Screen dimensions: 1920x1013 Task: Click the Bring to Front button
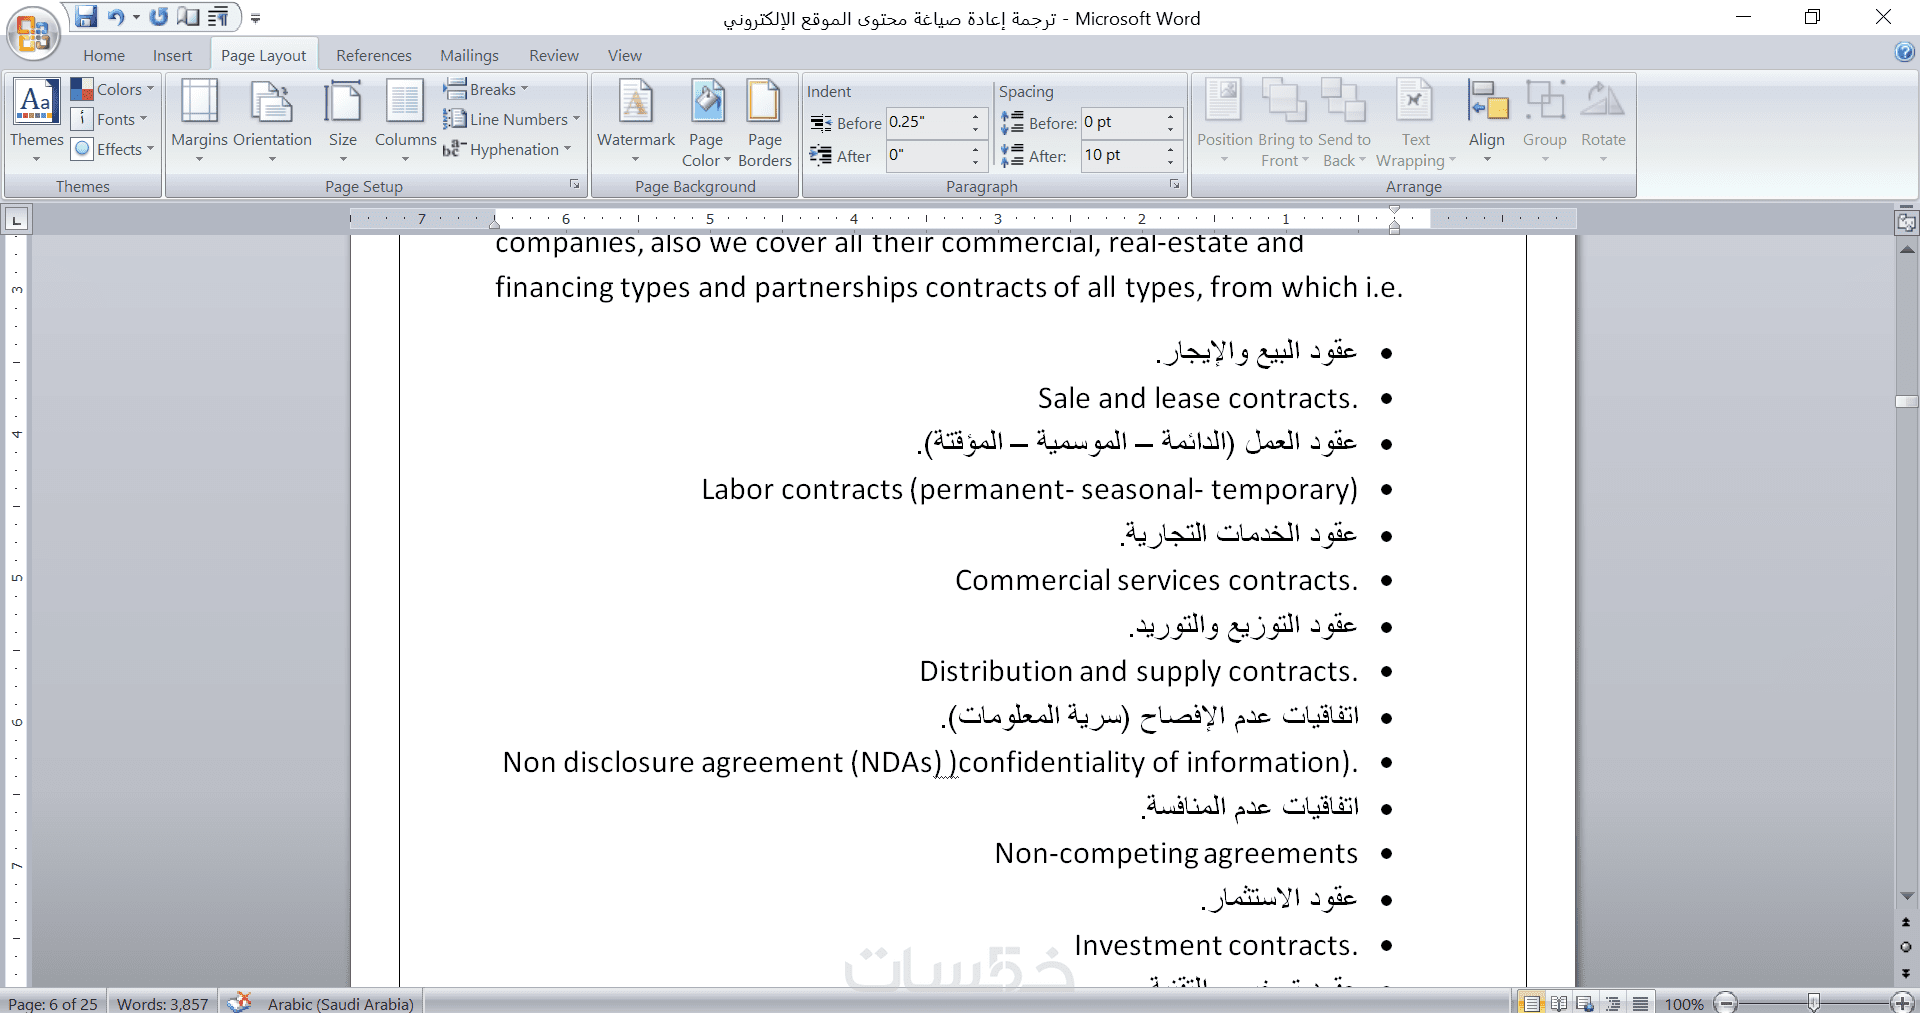(x=1285, y=122)
